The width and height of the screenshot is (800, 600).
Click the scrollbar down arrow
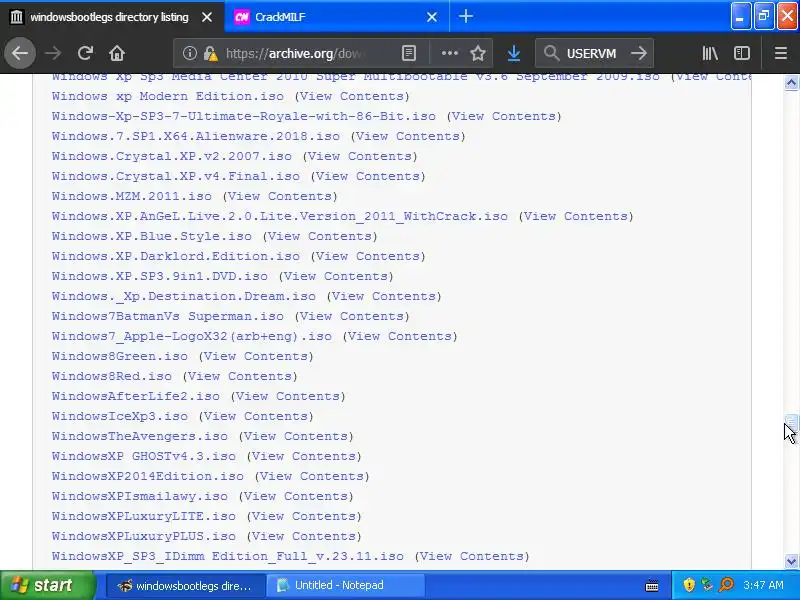tap(791, 561)
